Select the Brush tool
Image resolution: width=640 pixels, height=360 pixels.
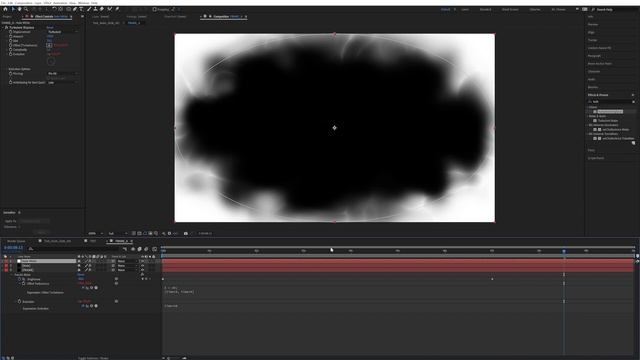[89, 9]
